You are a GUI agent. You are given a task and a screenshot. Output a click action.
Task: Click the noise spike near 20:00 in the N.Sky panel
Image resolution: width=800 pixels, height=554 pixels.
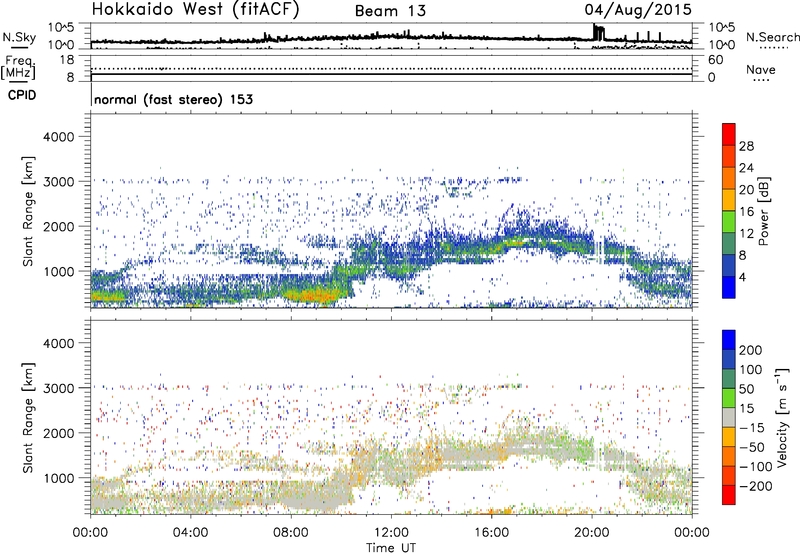click(598, 32)
